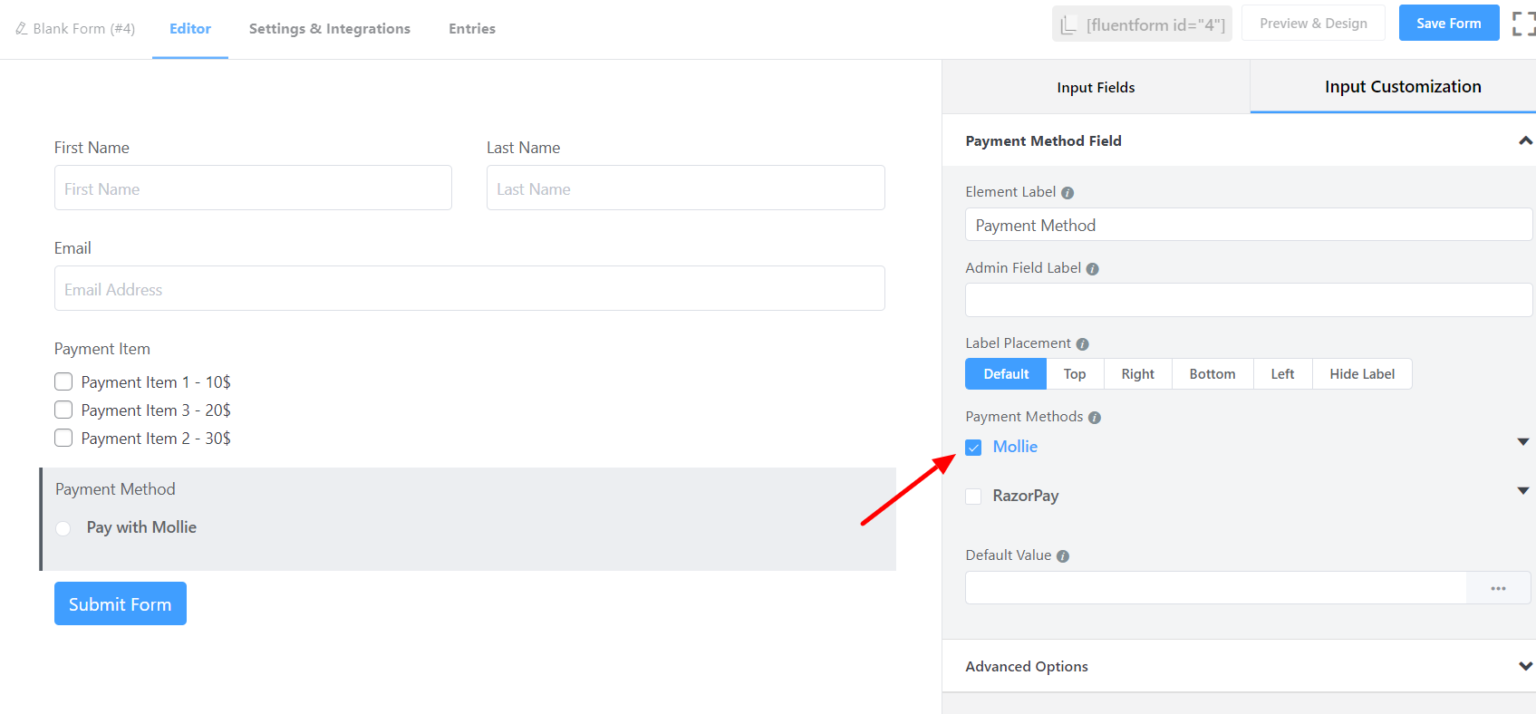
Task: Expand the Mollie payment method settings
Action: (1523, 441)
